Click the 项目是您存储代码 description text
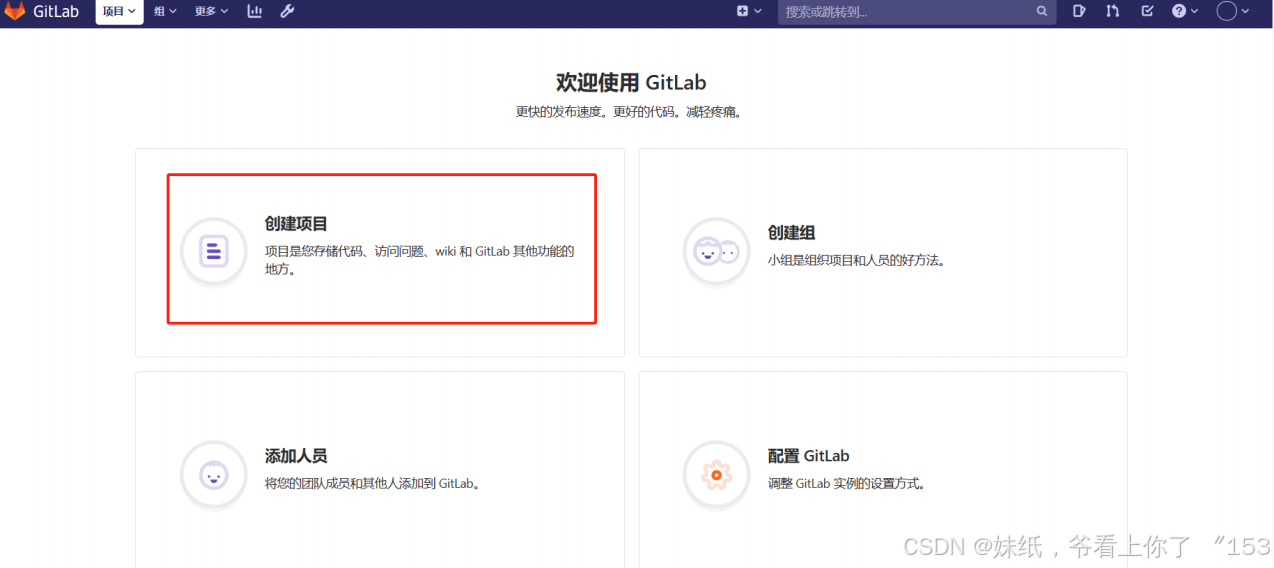Image resolution: width=1274 pixels, height=568 pixels. tap(419, 260)
